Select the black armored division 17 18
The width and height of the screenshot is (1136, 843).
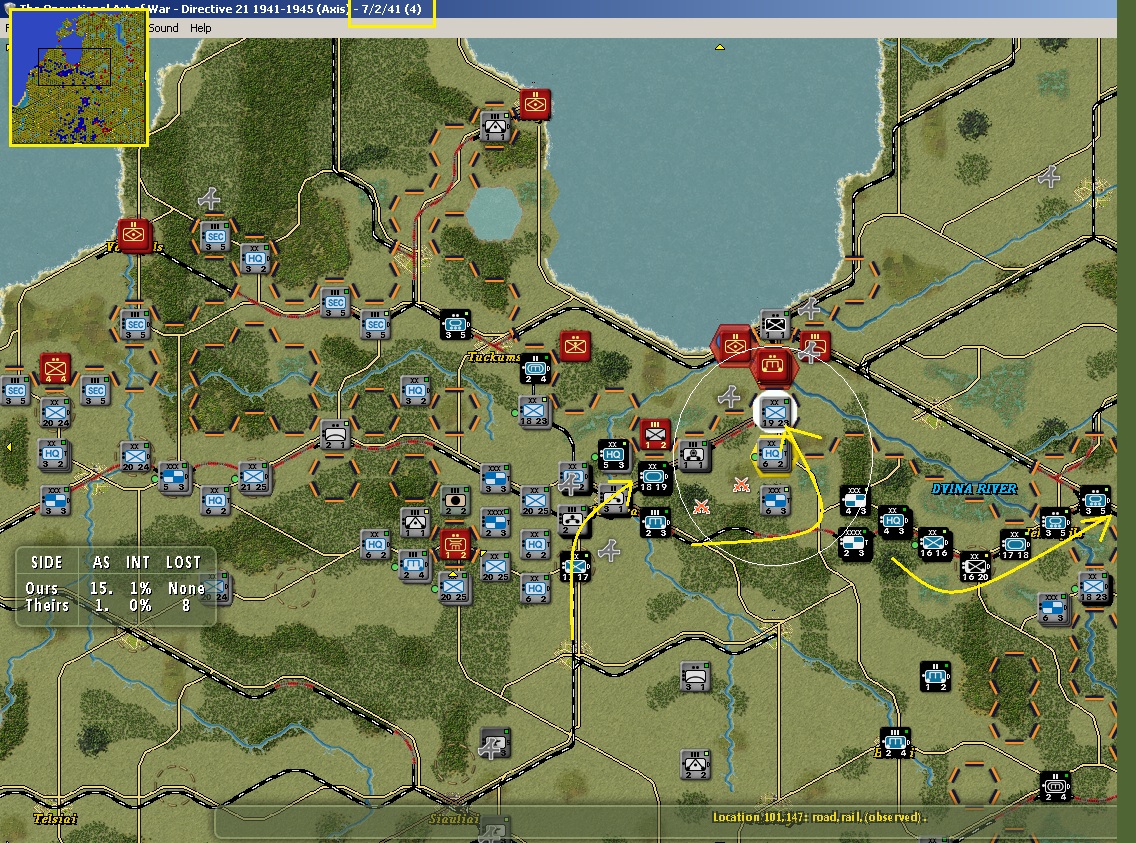point(1015,544)
